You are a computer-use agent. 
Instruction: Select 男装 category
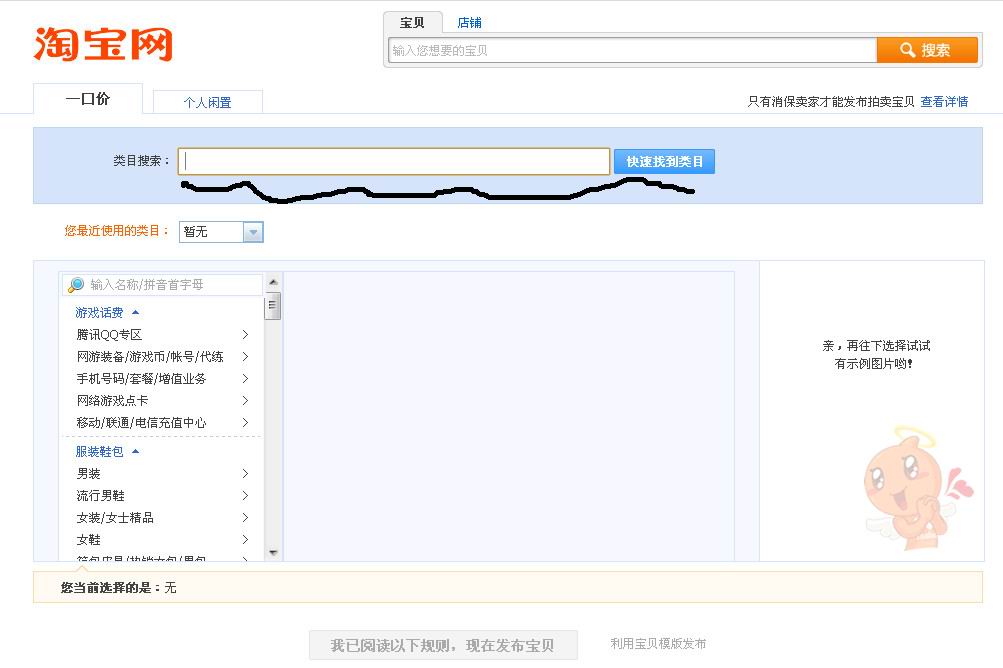tap(88, 473)
